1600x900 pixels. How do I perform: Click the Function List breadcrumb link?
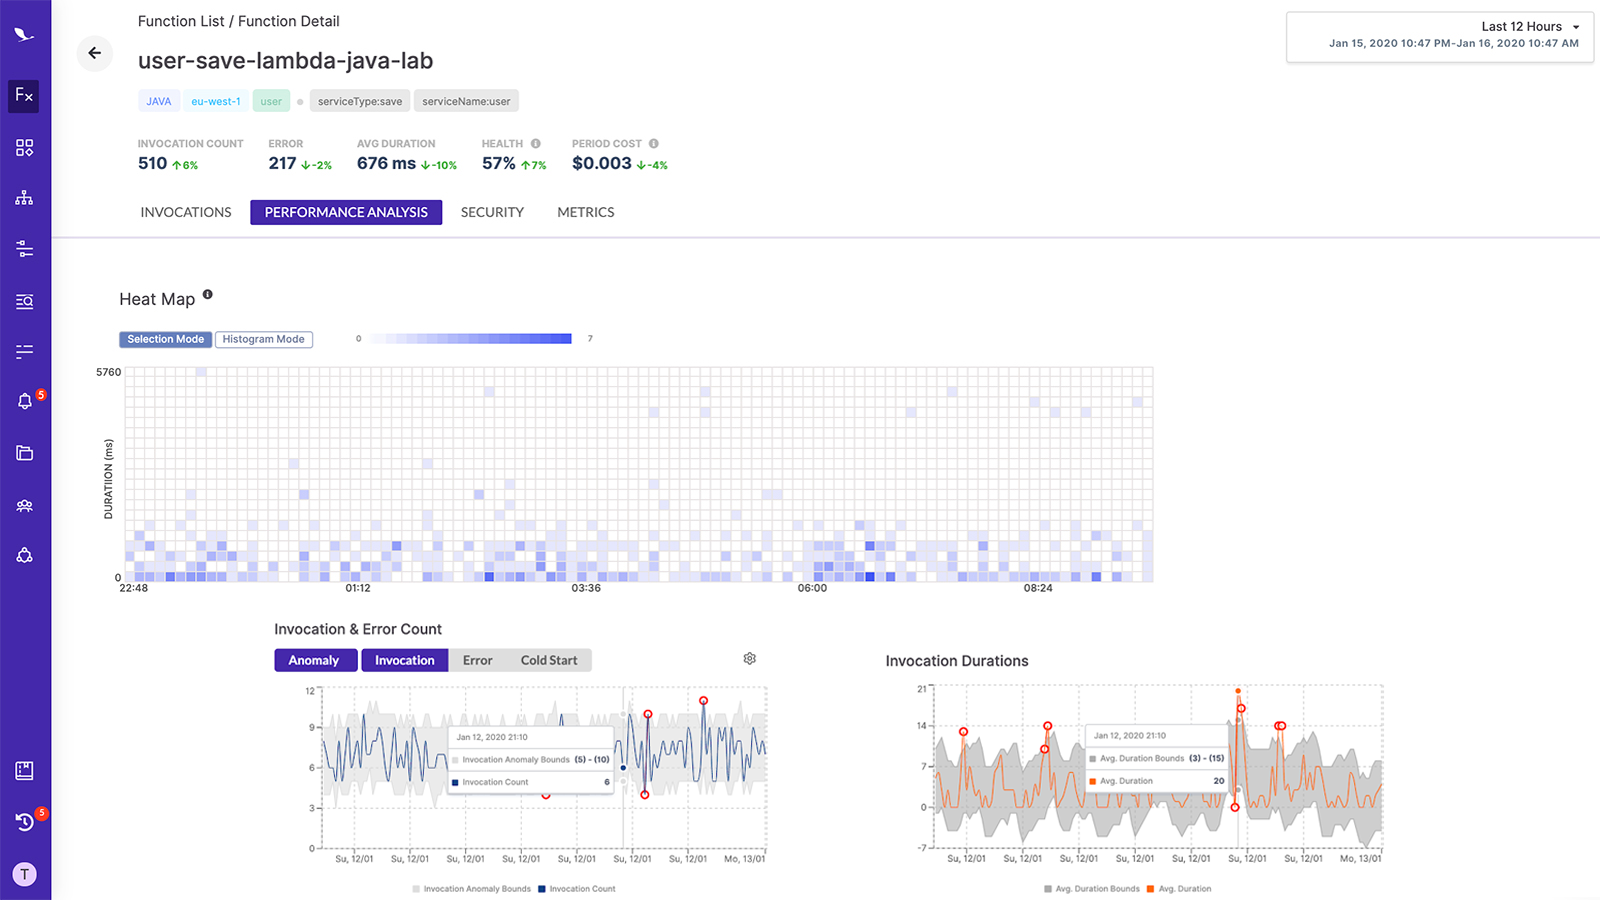182,21
